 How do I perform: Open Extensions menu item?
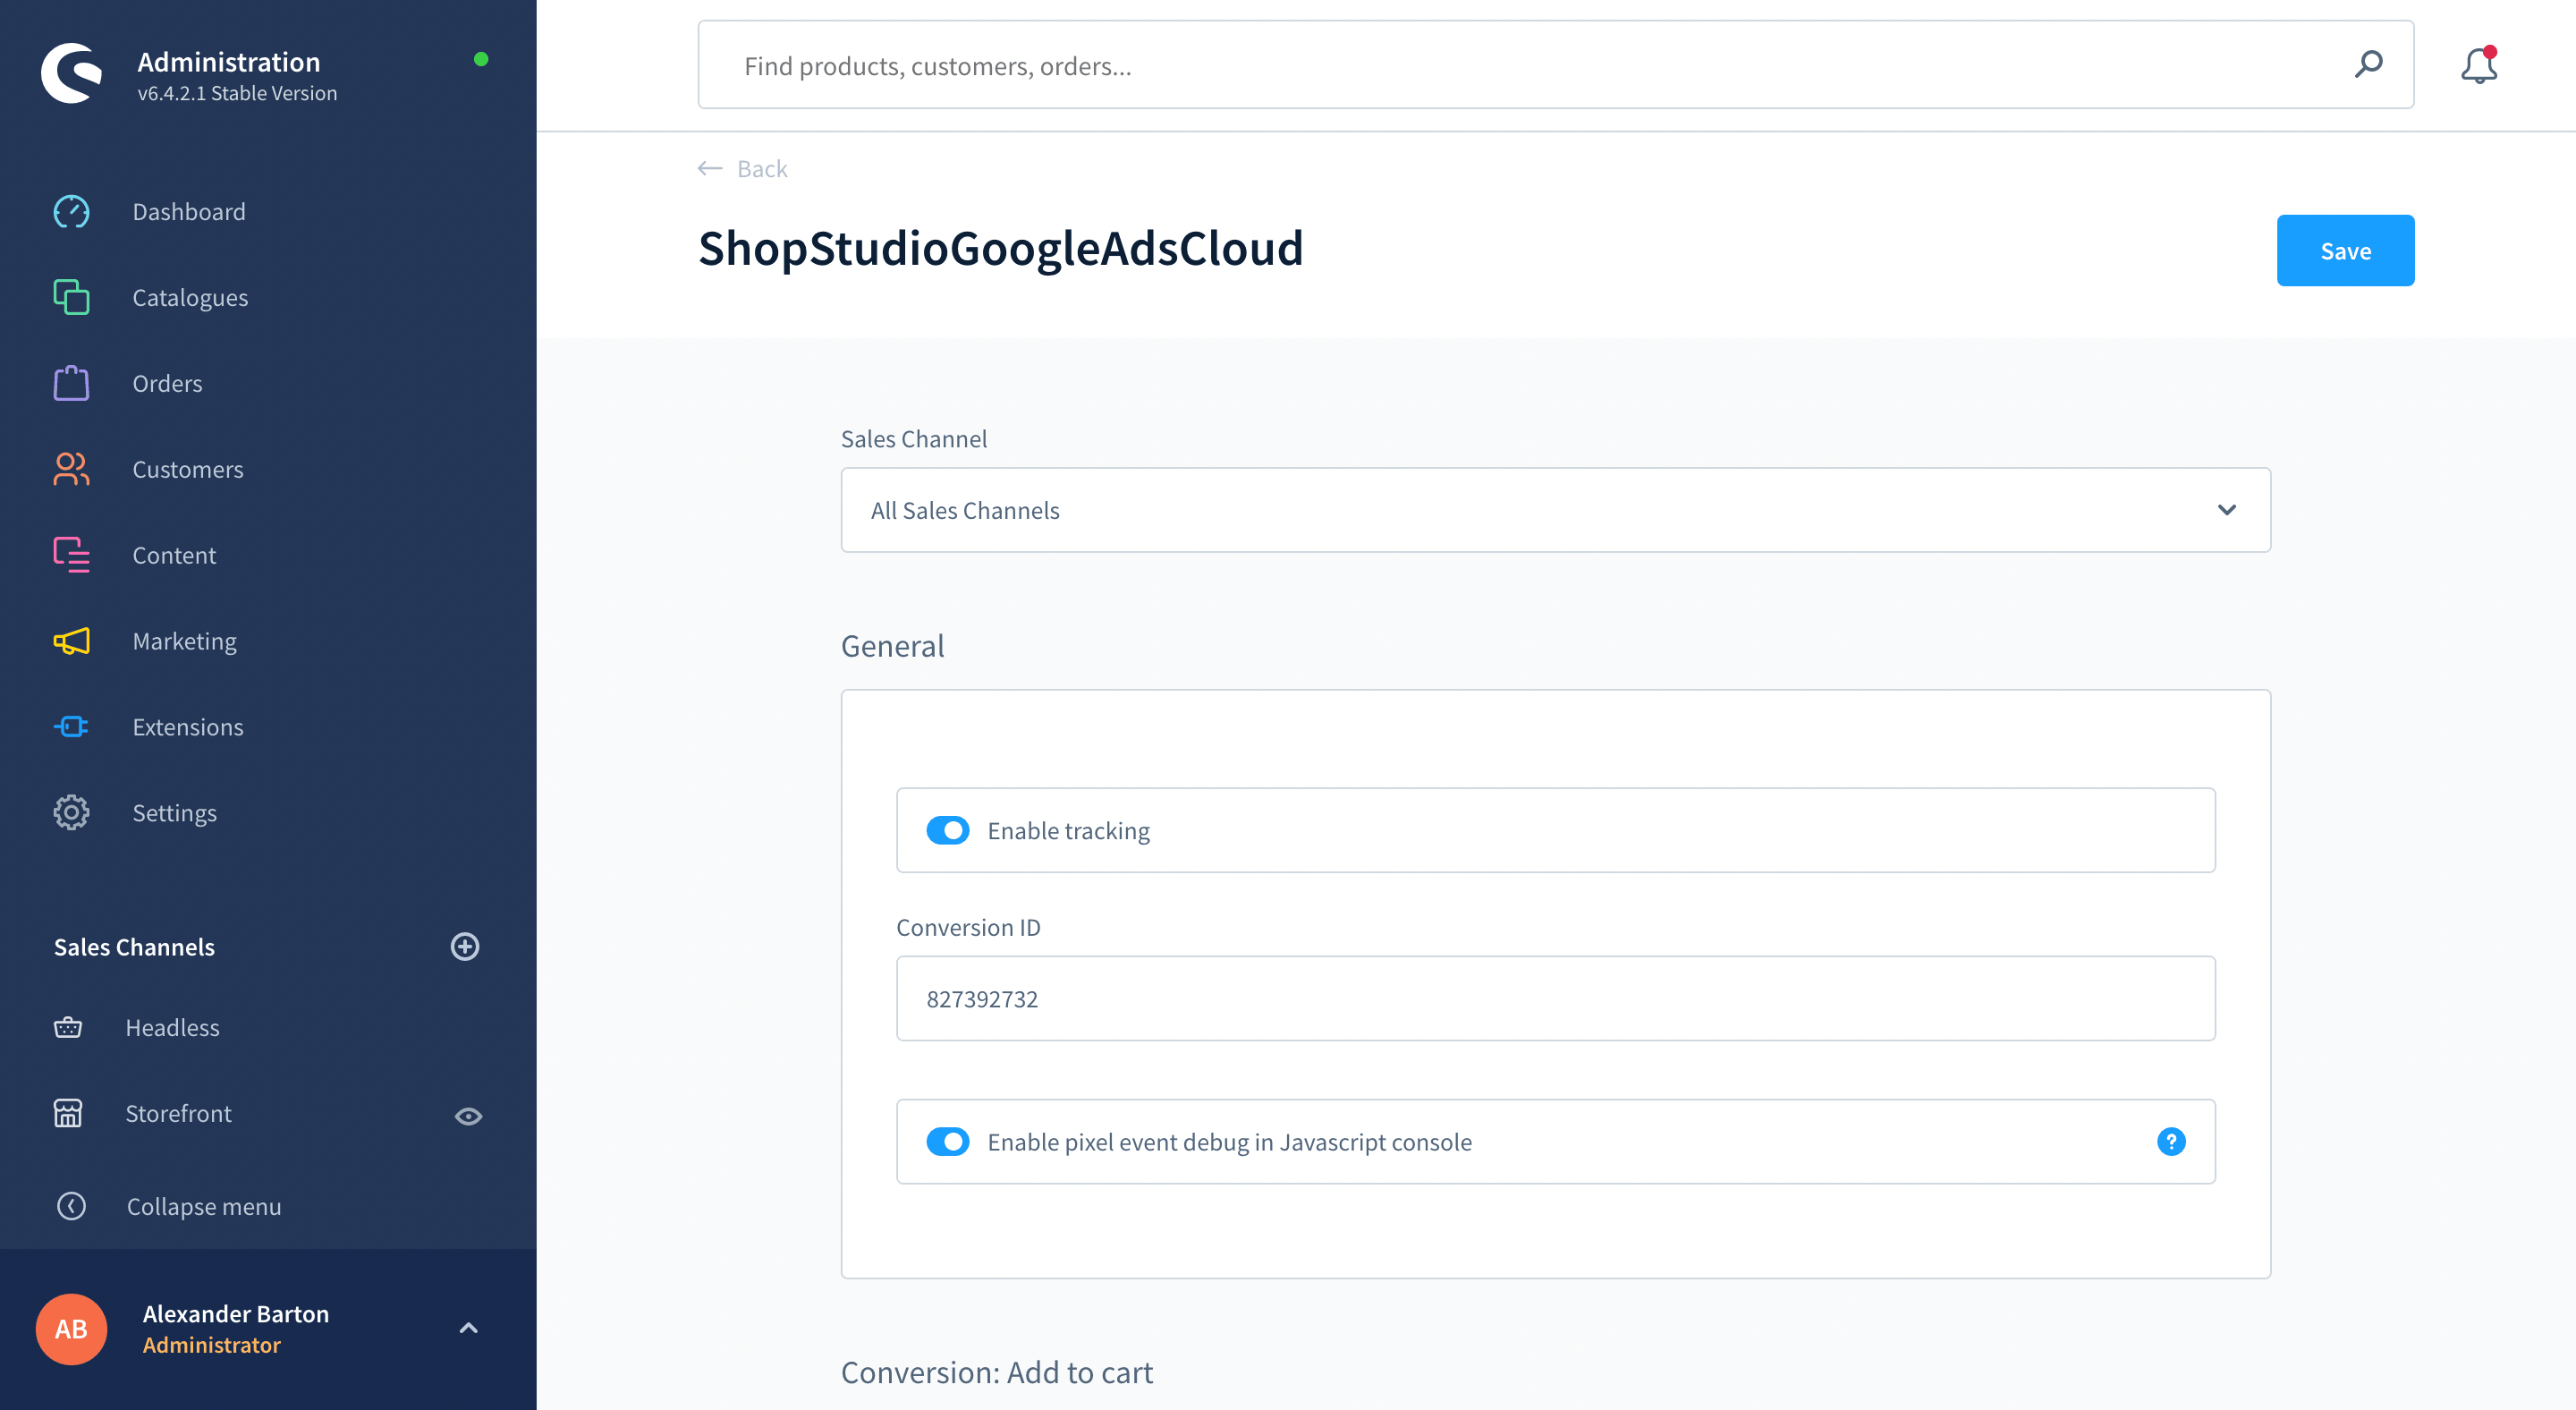(188, 728)
